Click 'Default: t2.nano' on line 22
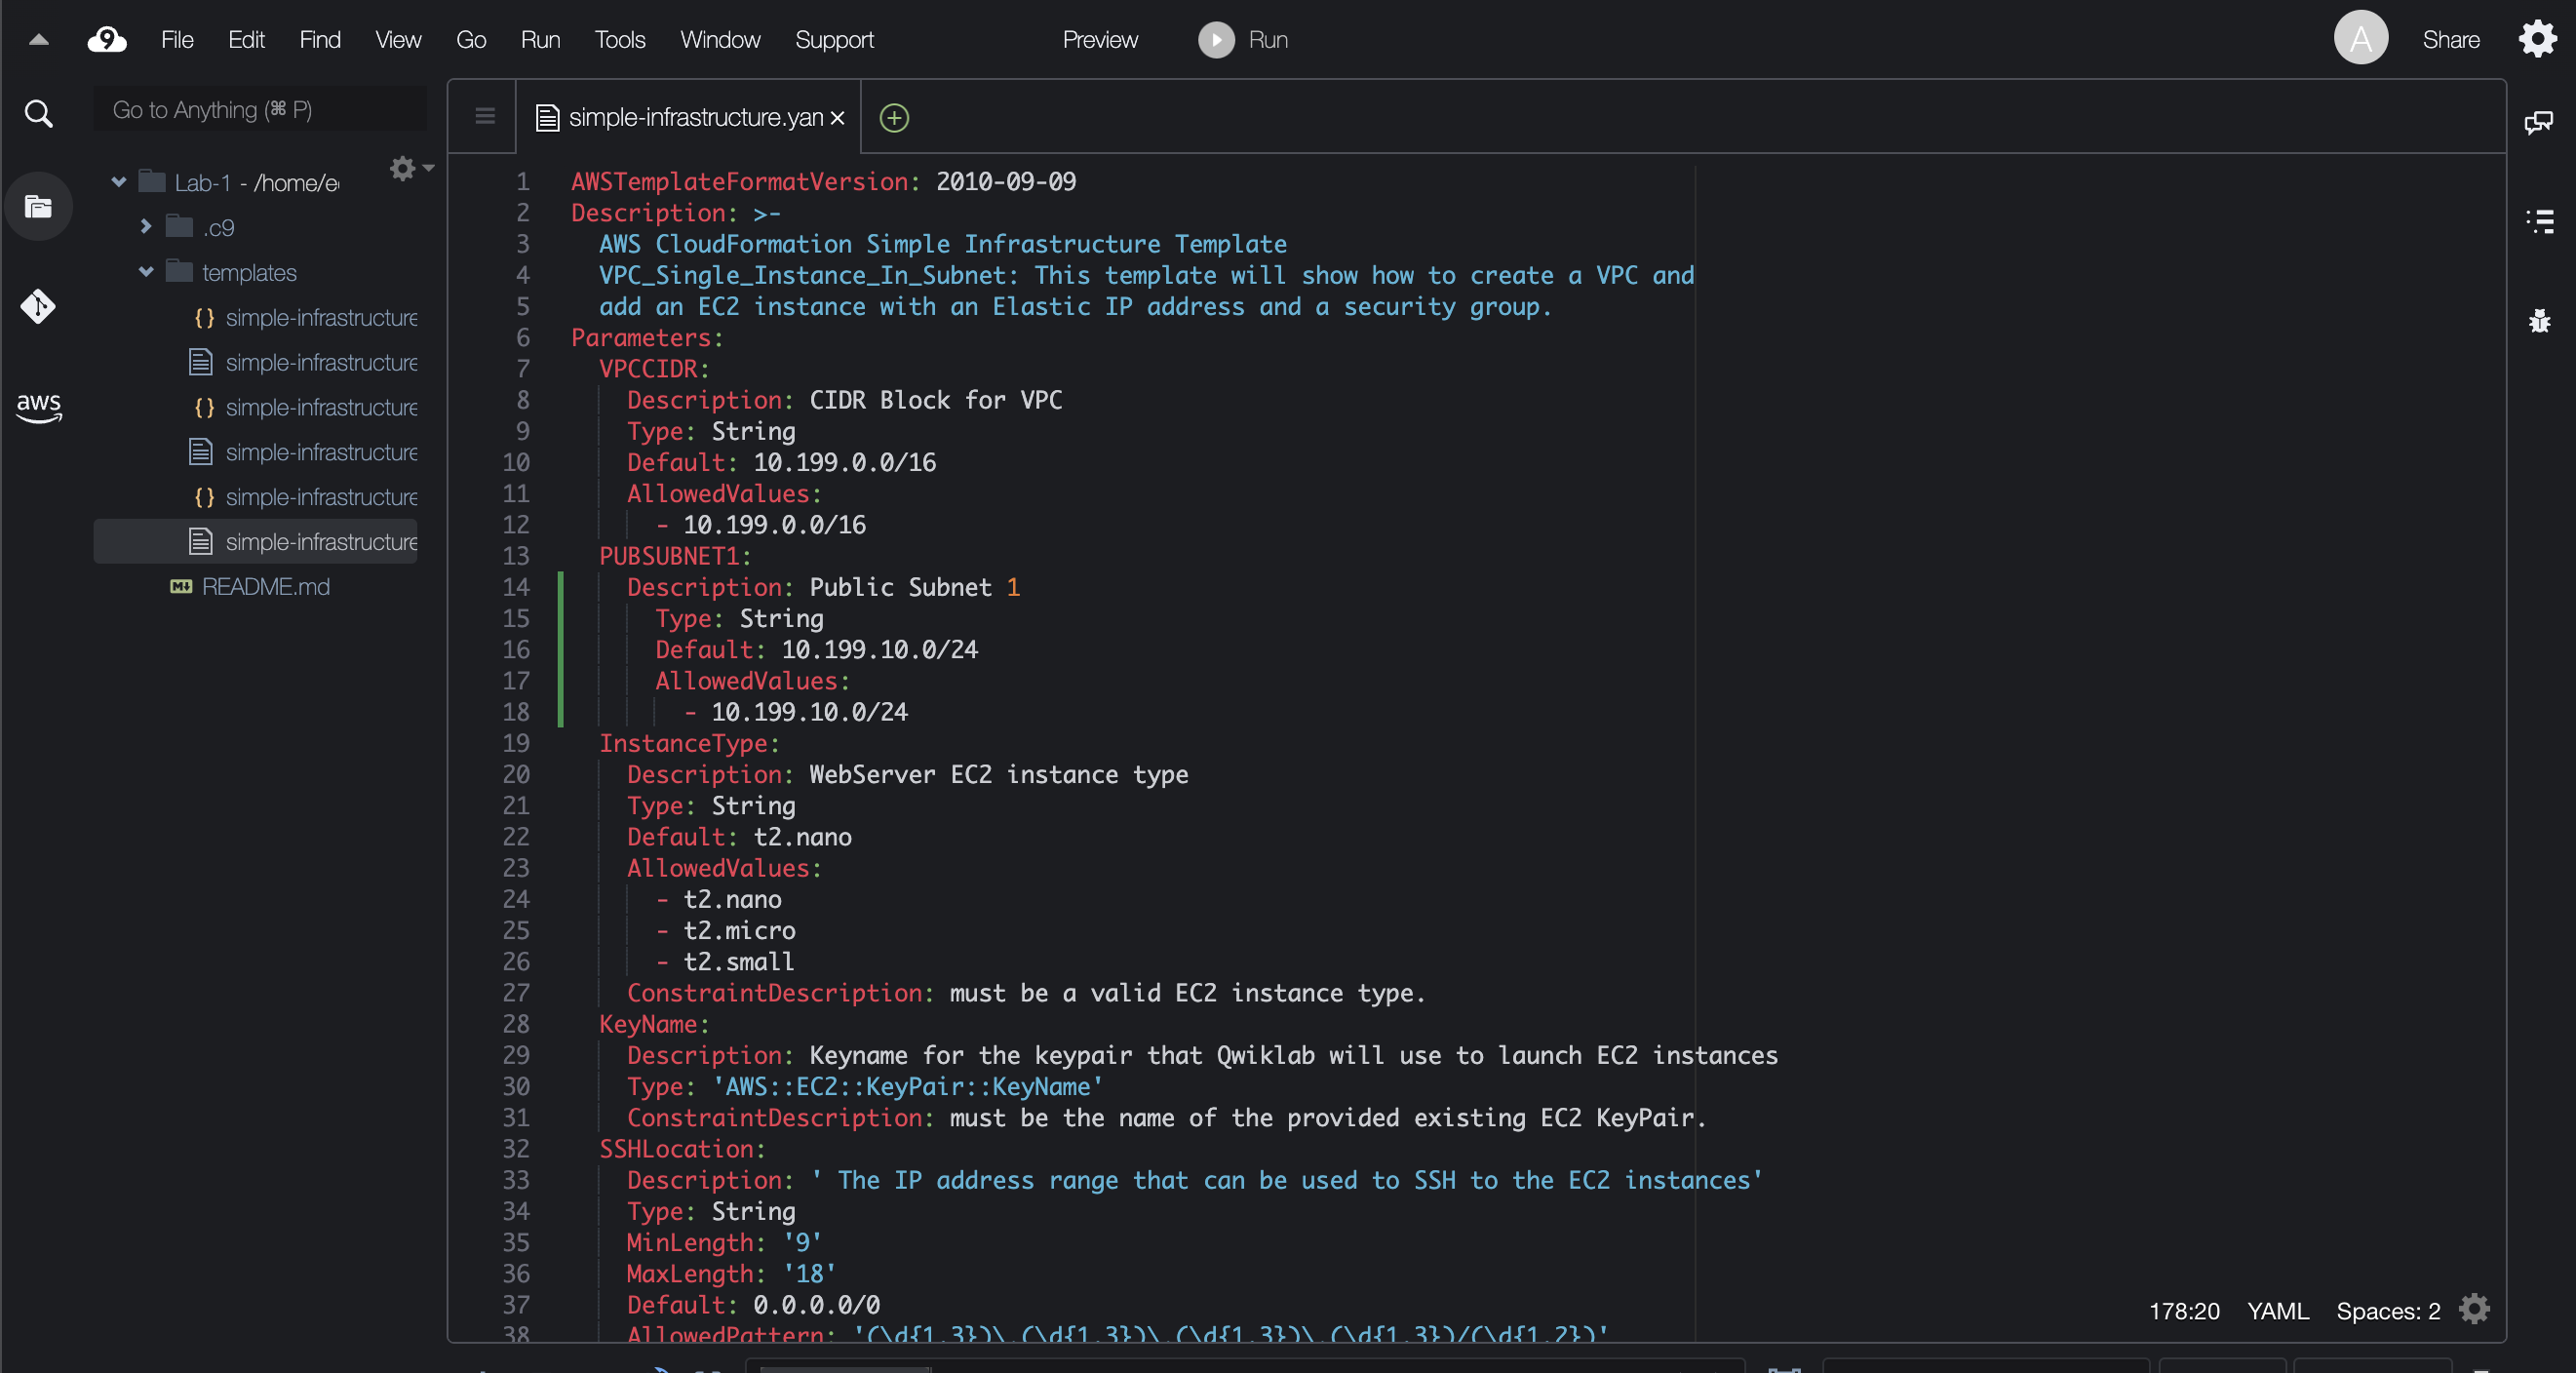Screen dimensions: 2576x1373 click(x=740, y=836)
